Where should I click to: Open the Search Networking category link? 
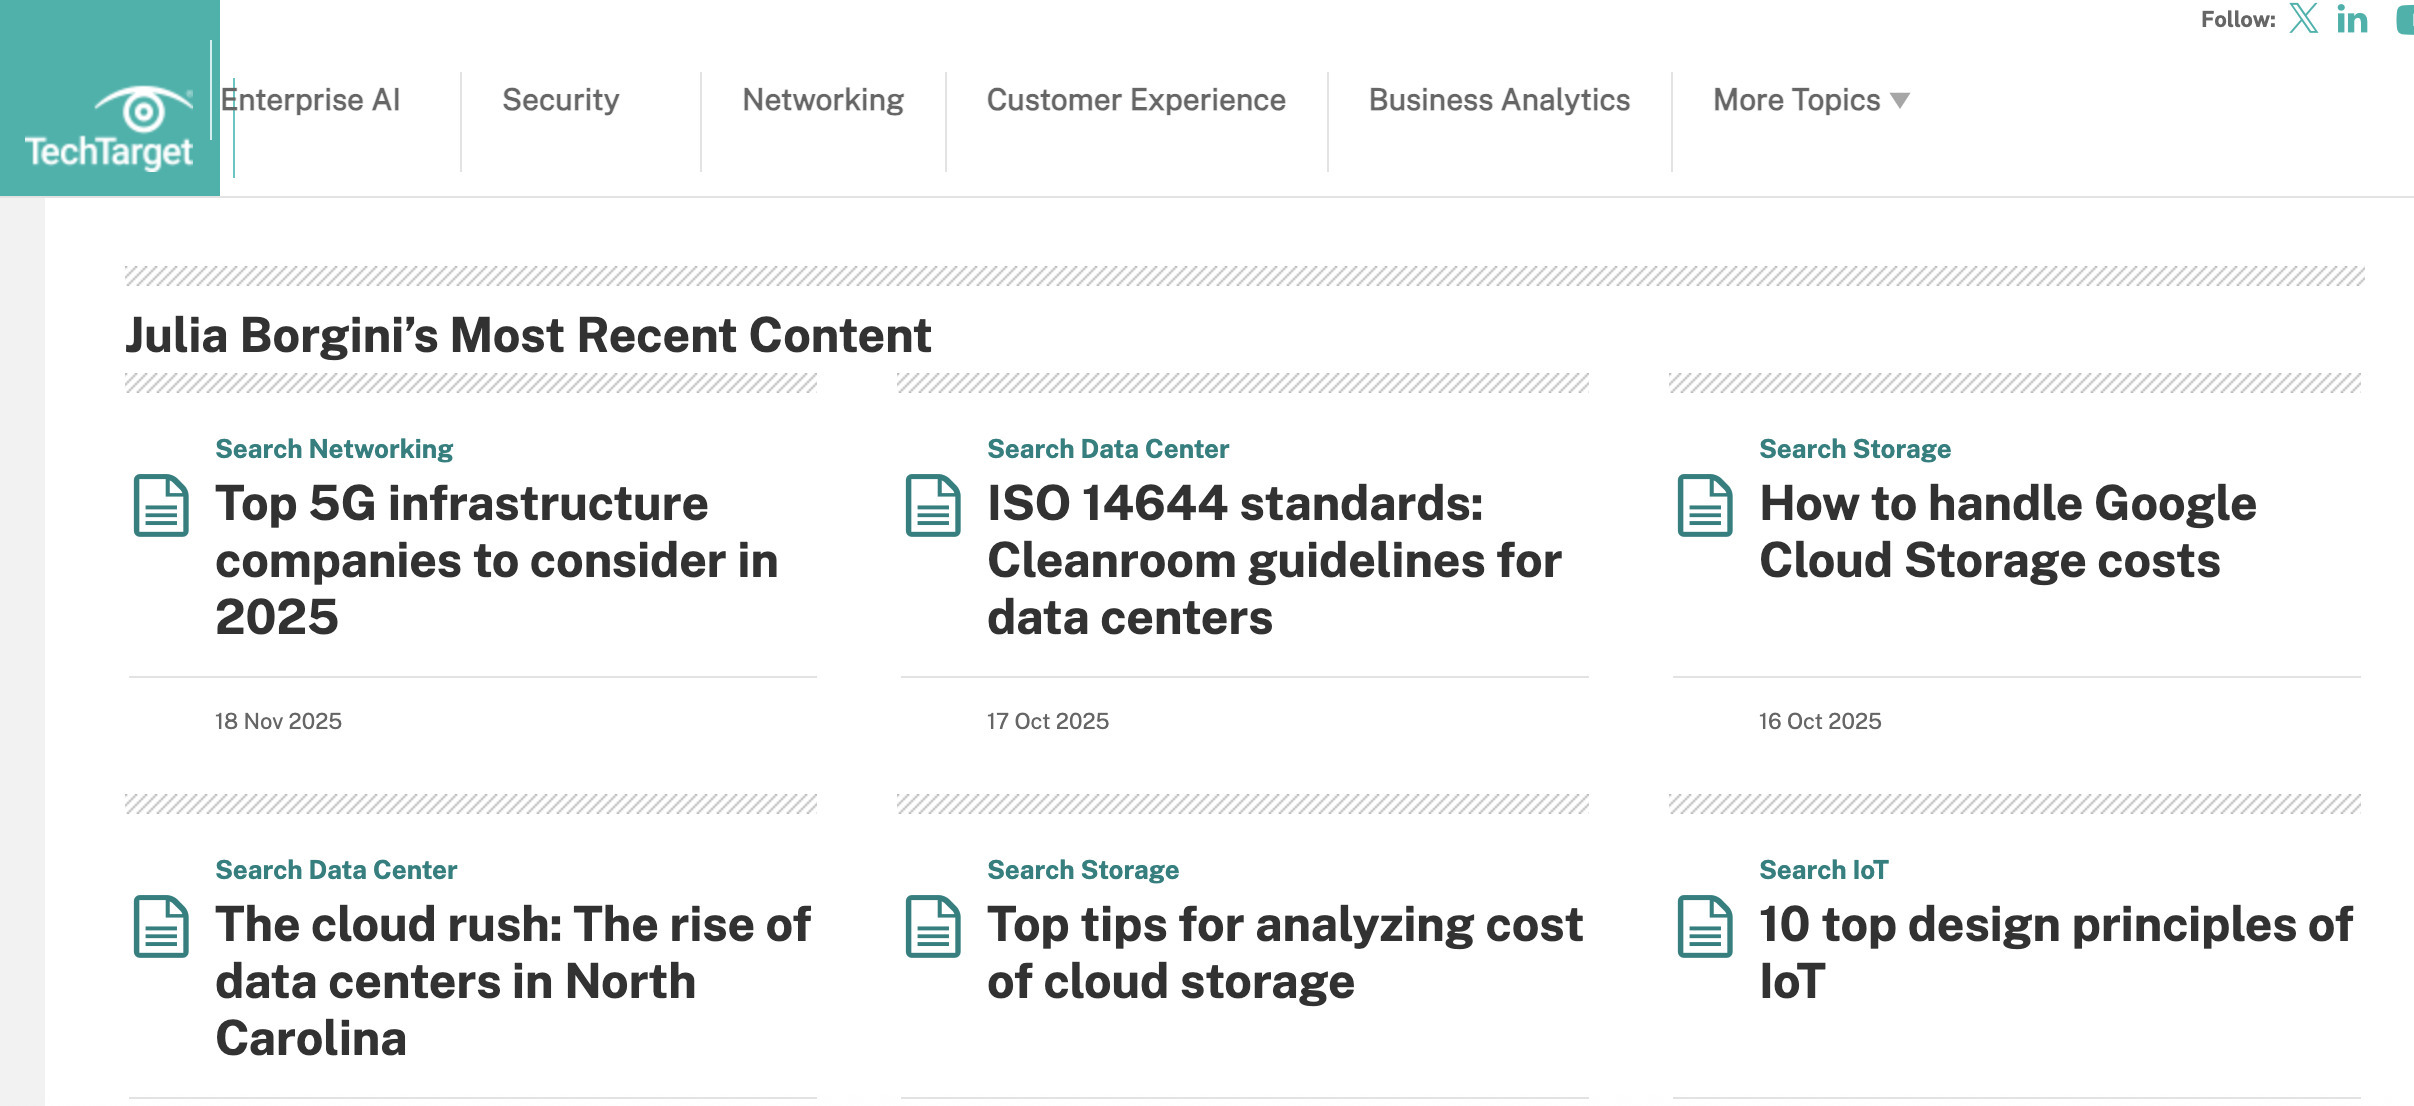(334, 449)
